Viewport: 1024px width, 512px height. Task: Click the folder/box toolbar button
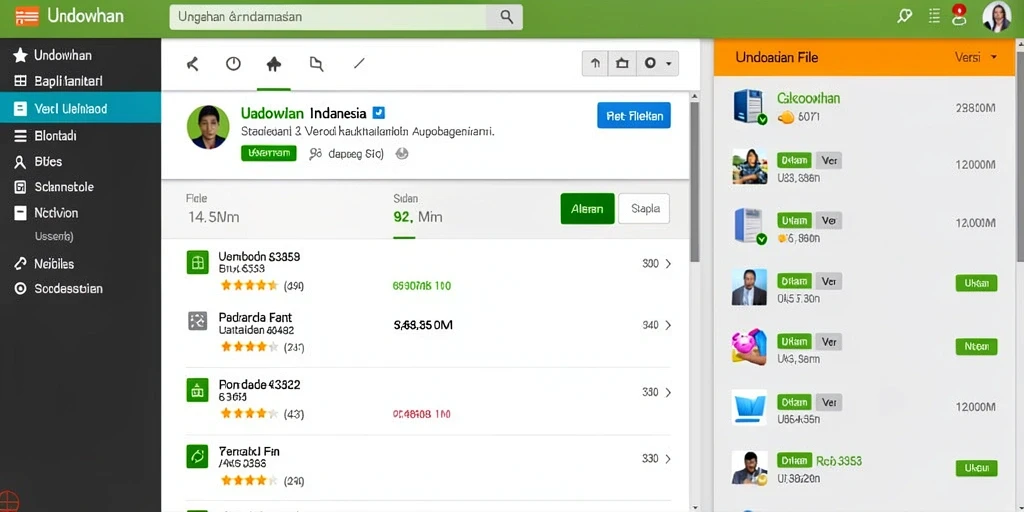(622, 63)
